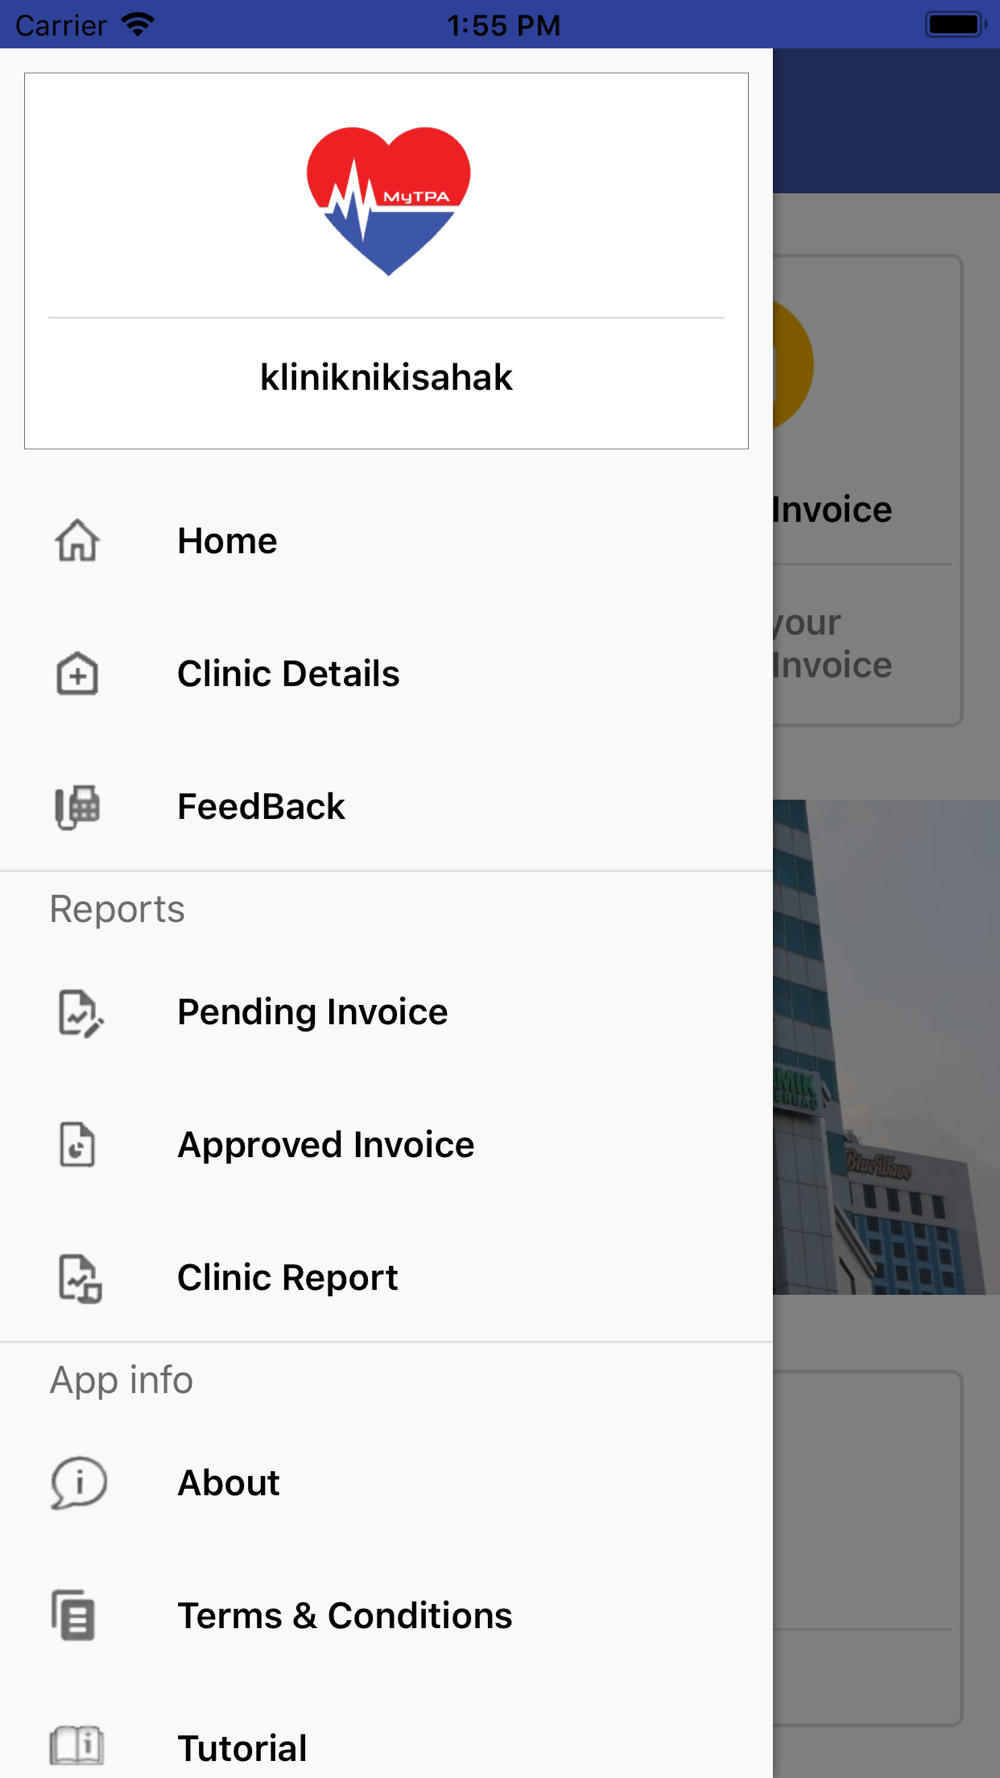
Task: Open Clinic Details from the drawer
Action: tap(386, 674)
